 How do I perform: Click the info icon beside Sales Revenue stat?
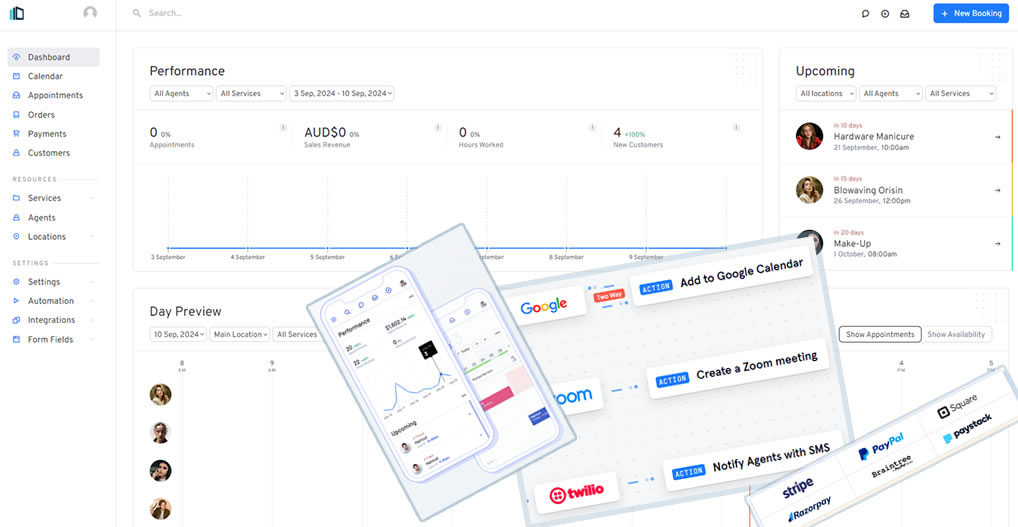438,127
